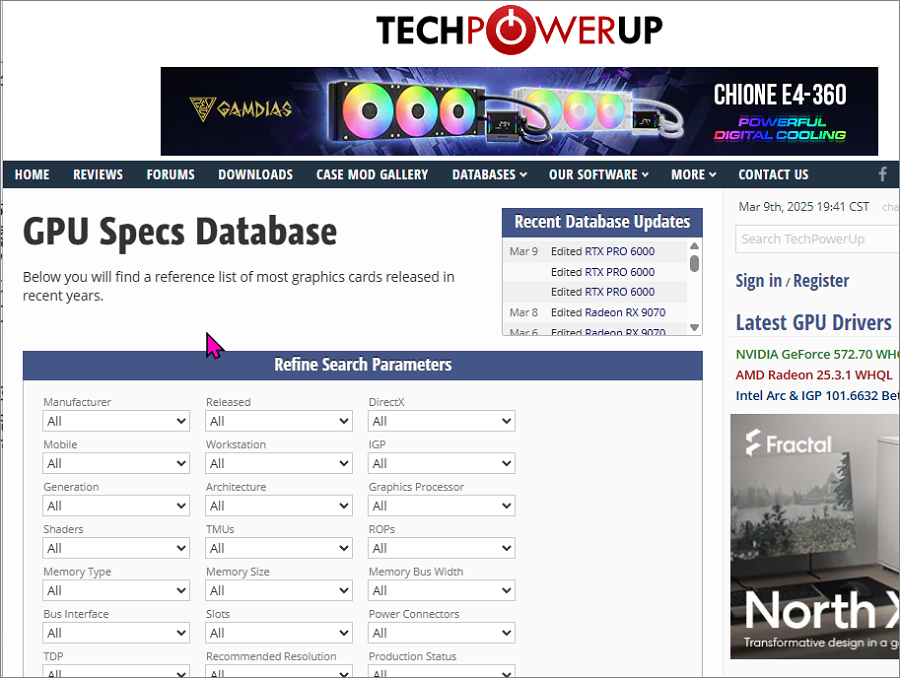Open the Memory Type dropdown
900x678 pixels.
(x=116, y=590)
